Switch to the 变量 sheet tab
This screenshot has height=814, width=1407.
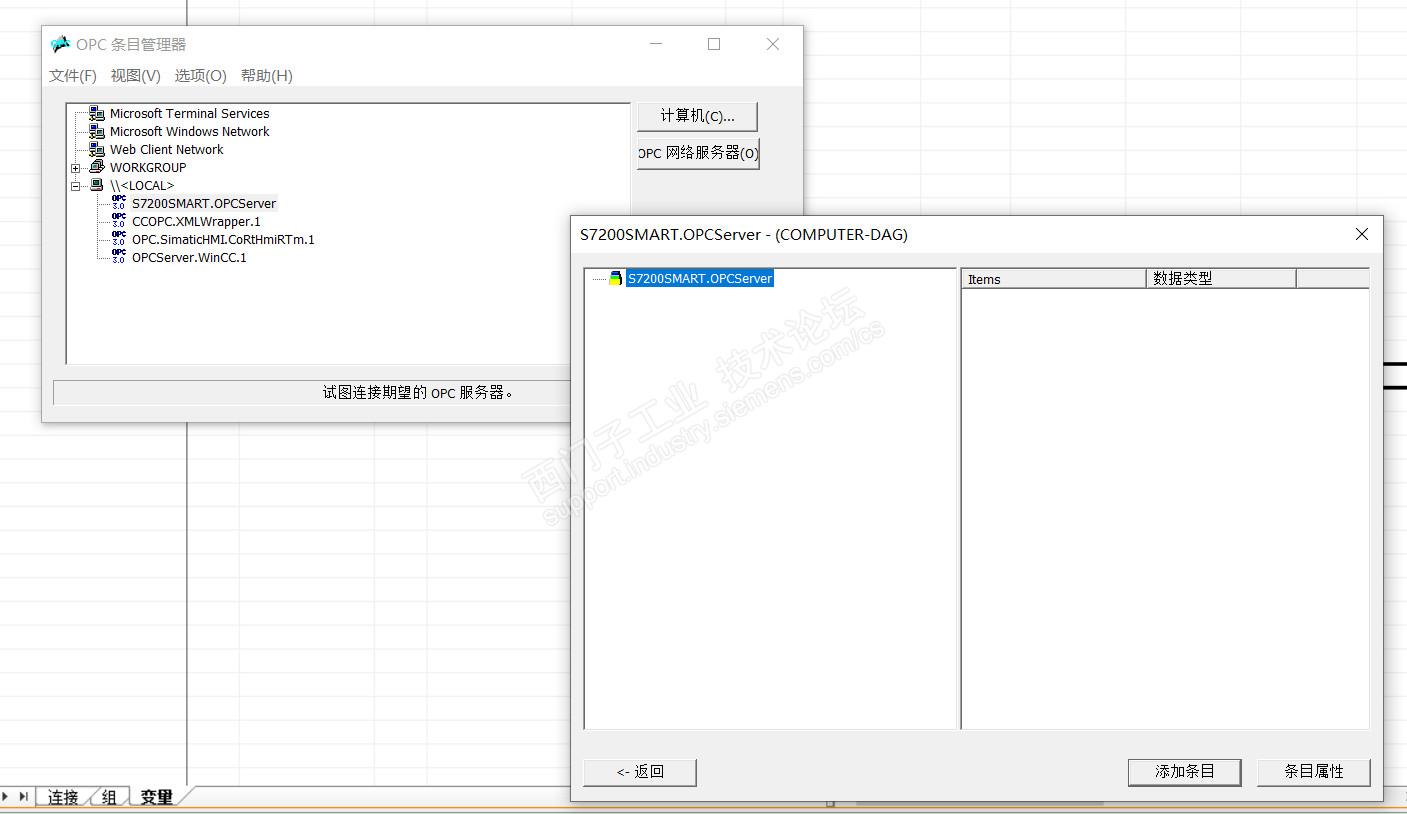[156, 797]
